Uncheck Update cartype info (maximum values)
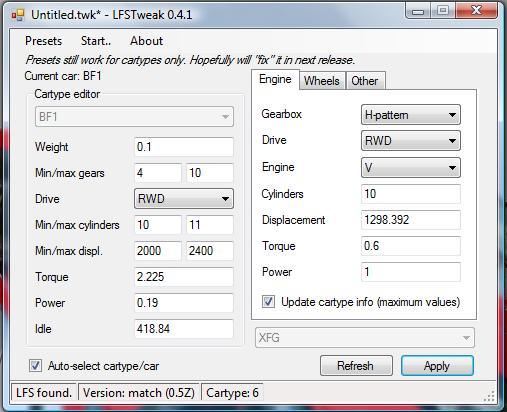This screenshot has width=507, height=412. point(268,302)
